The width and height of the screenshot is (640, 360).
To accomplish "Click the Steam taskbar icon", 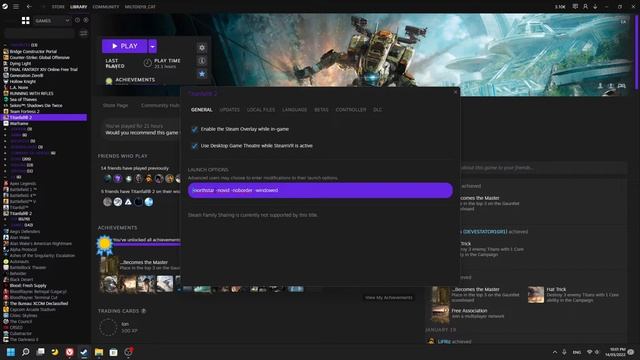I will [x=84, y=352].
